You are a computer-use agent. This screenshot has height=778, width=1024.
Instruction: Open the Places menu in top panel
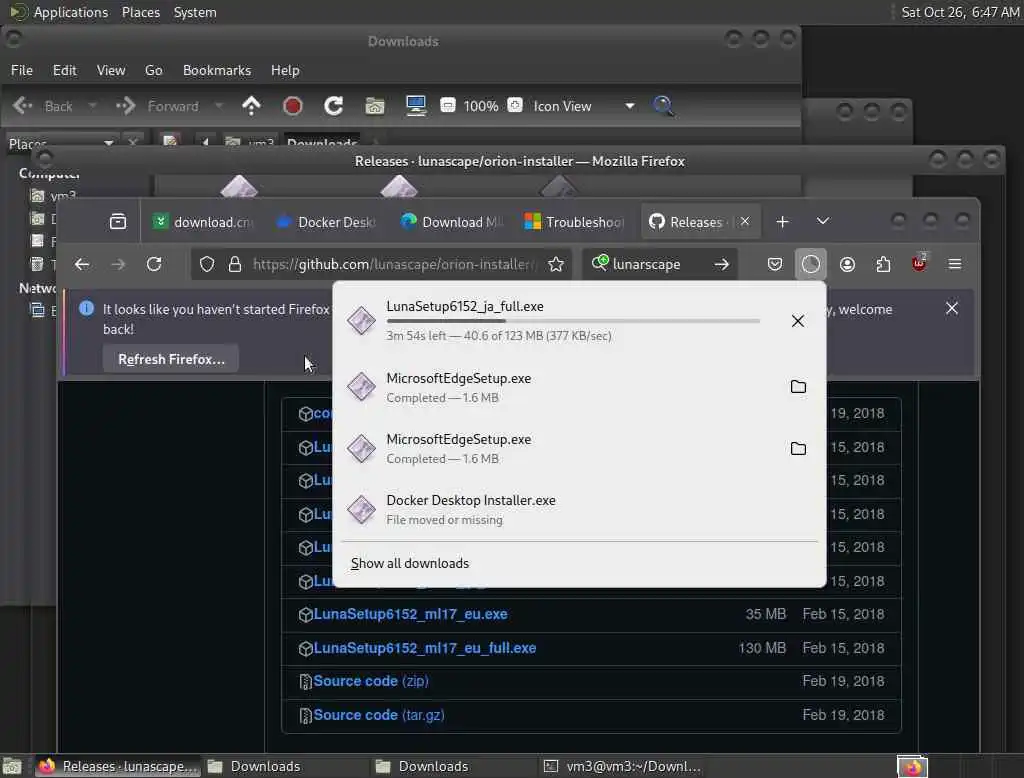tap(140, 12)
